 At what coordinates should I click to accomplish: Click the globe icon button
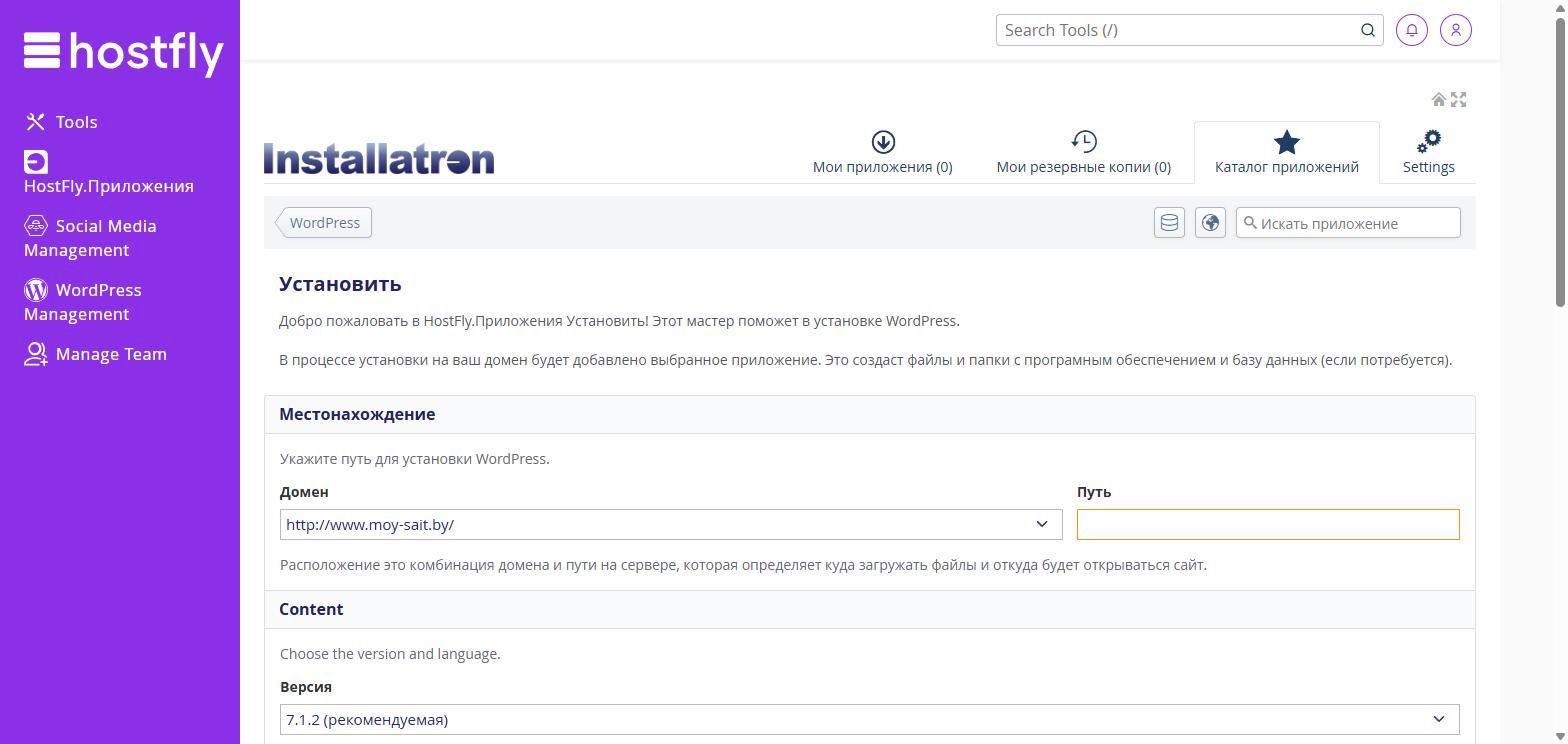click(x=1210, y=222)
